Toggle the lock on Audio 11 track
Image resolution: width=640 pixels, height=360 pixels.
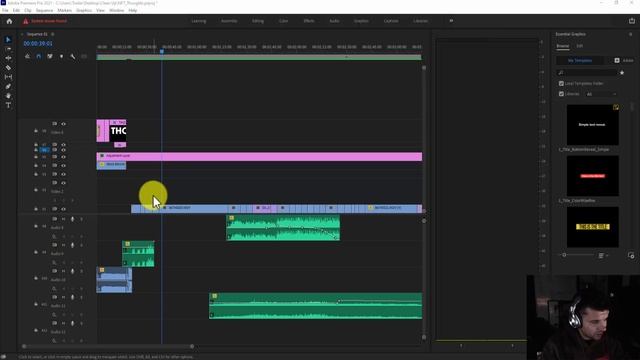pyautogui.click(x=36, y=304)
